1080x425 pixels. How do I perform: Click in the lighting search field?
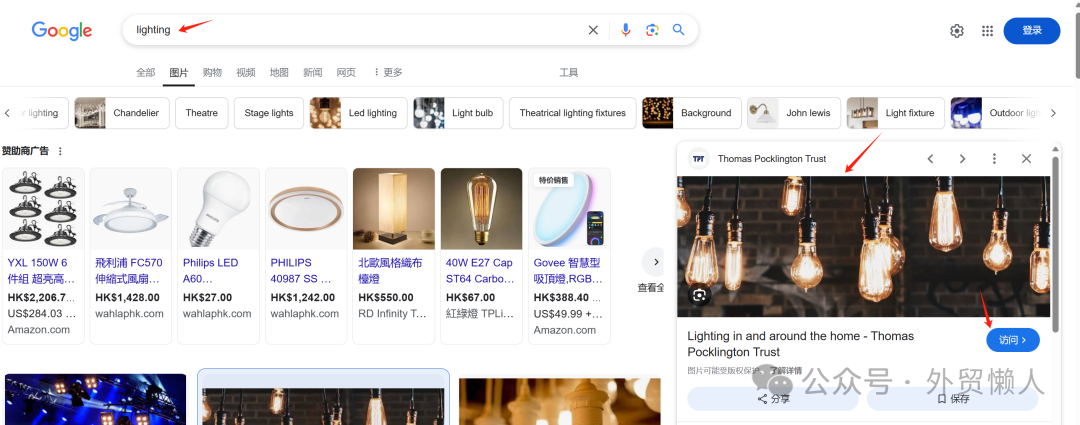(x=350, y=30)
